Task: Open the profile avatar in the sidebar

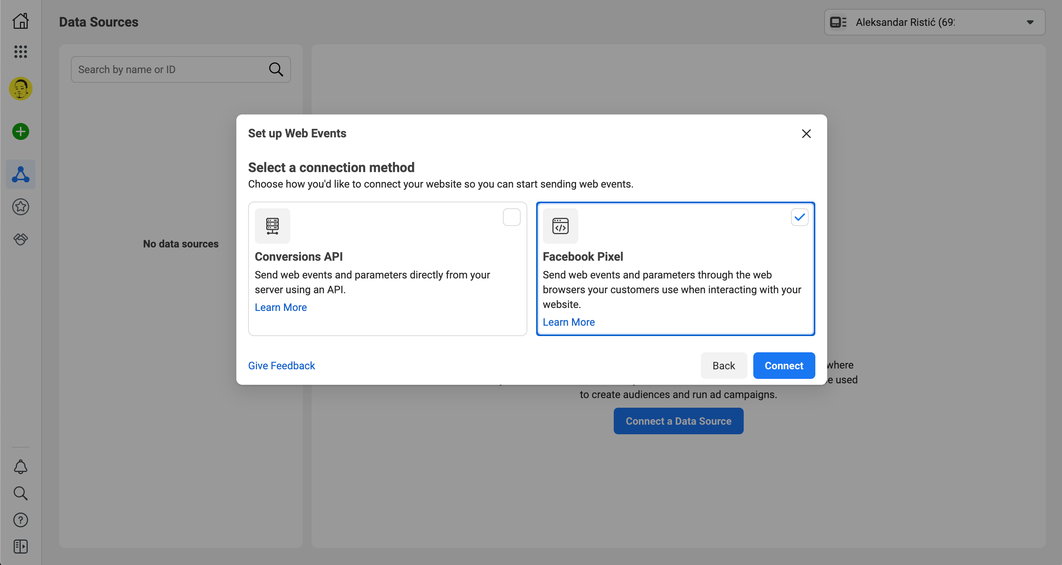Action: tap(20, 89)
